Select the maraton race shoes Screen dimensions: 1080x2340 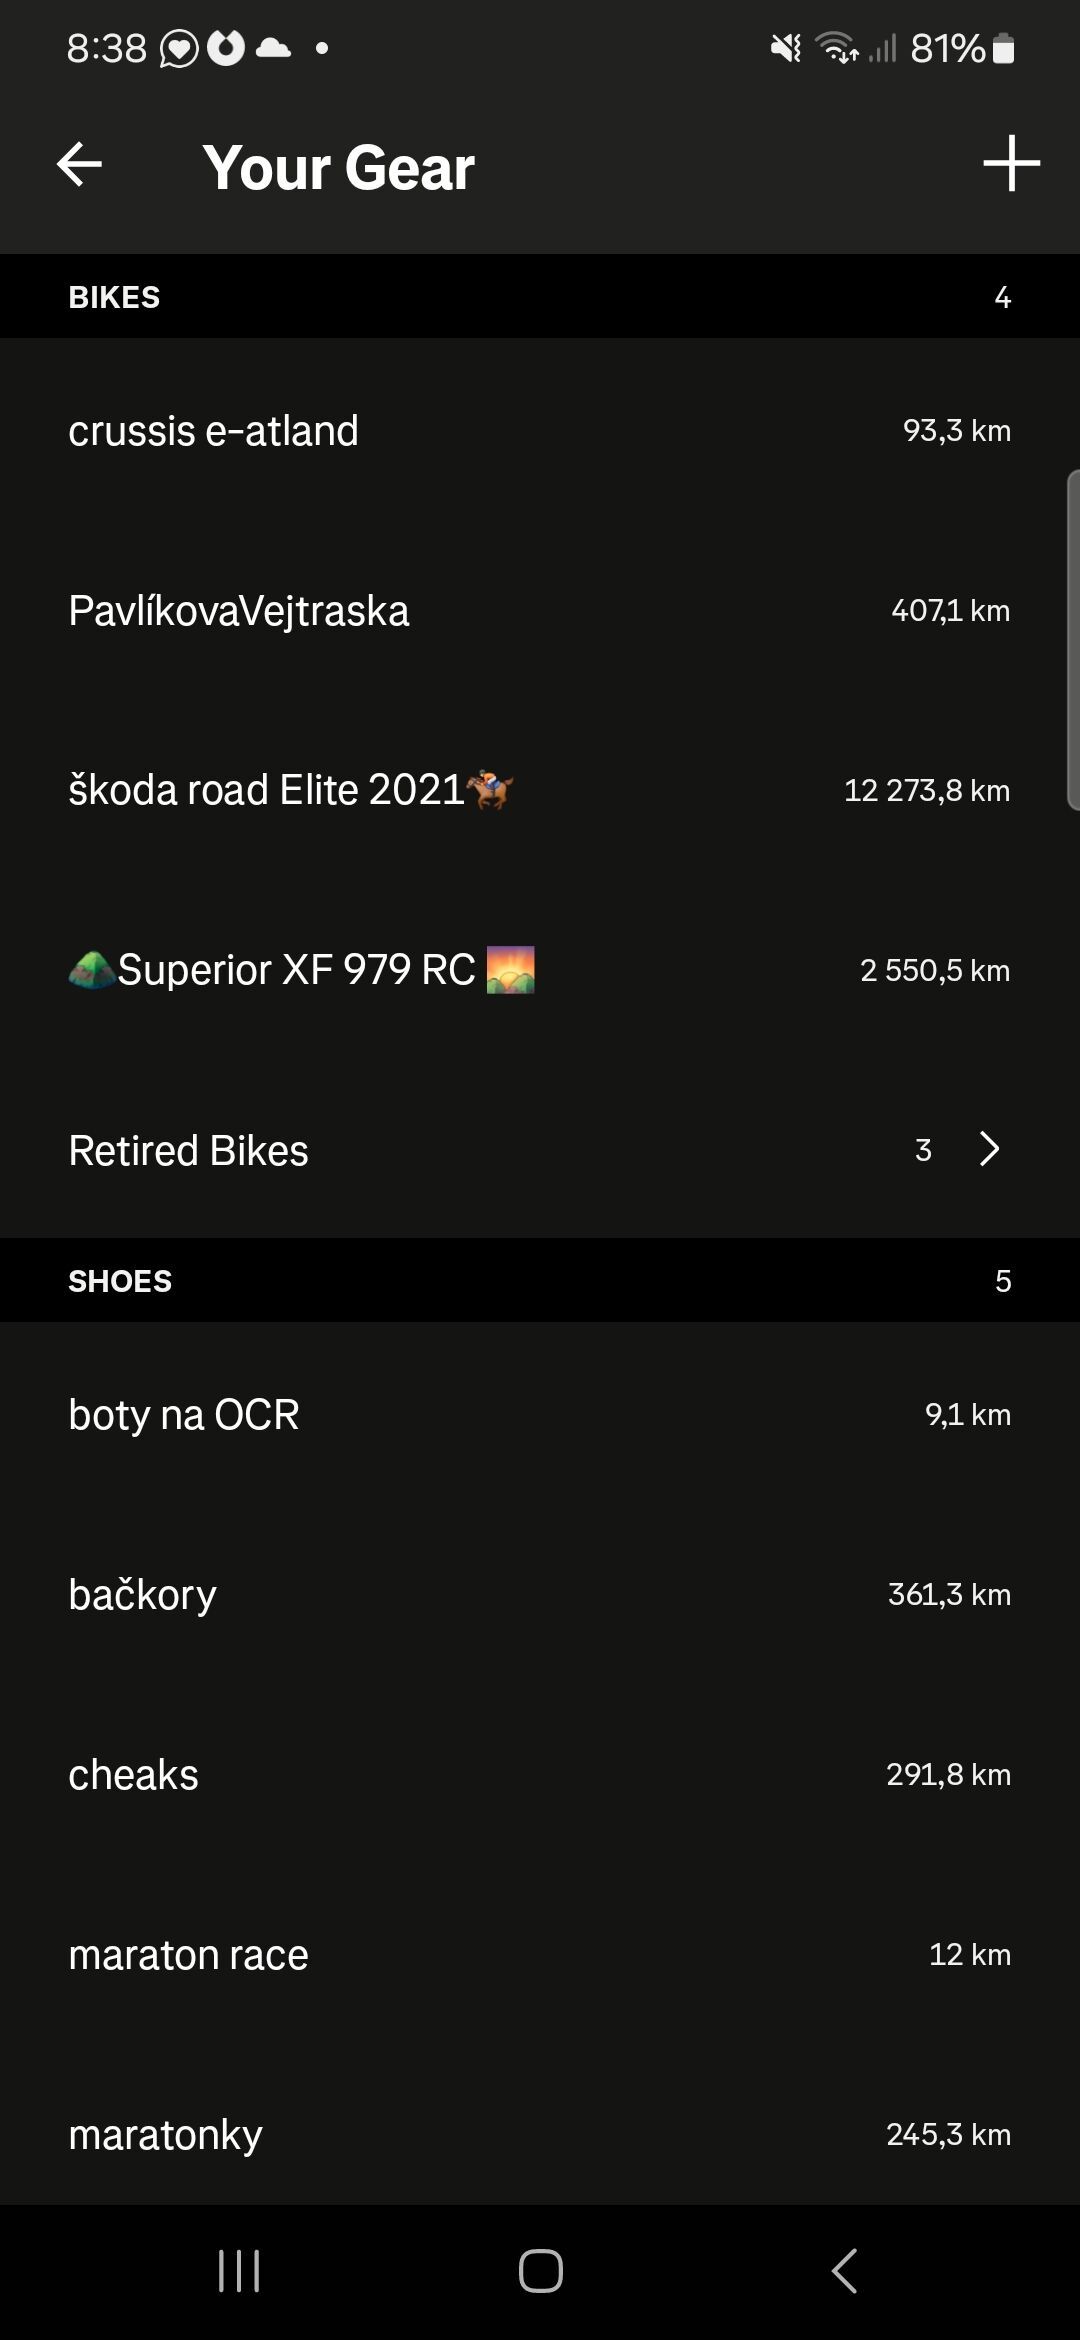540,1954
